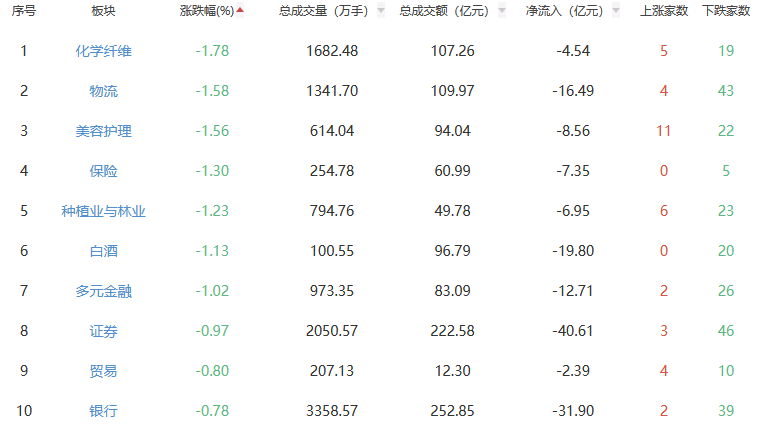Click 证券 net inflow value -40.61
The image size is (759, 426).
pos(573,331)
